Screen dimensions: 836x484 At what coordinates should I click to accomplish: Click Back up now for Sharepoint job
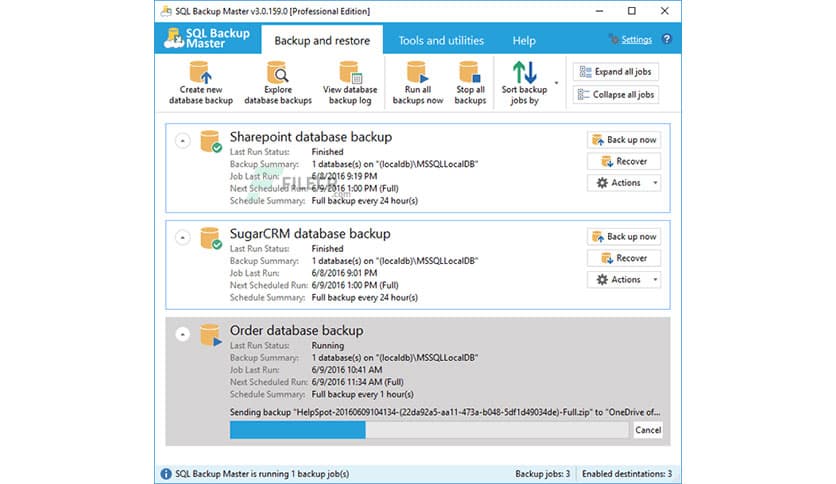coord(624,140)
